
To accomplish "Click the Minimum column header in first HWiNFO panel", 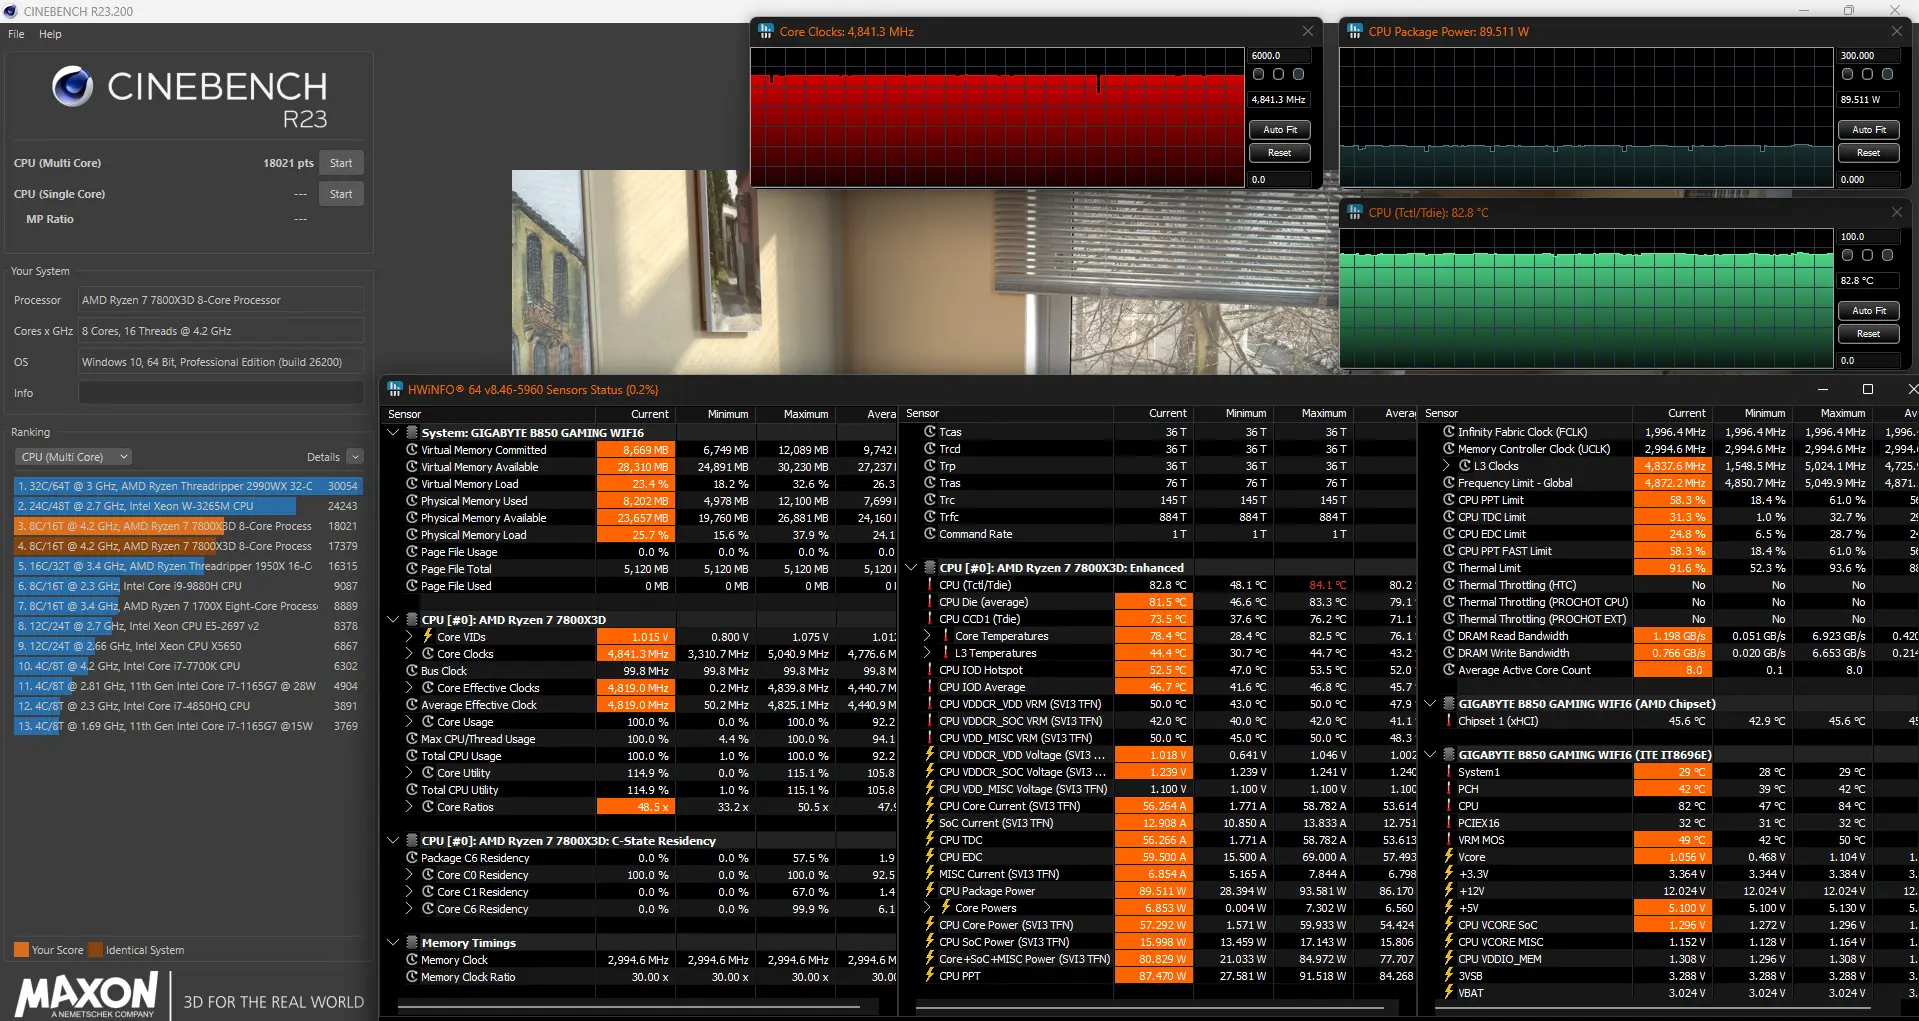I will coord(715,414).
